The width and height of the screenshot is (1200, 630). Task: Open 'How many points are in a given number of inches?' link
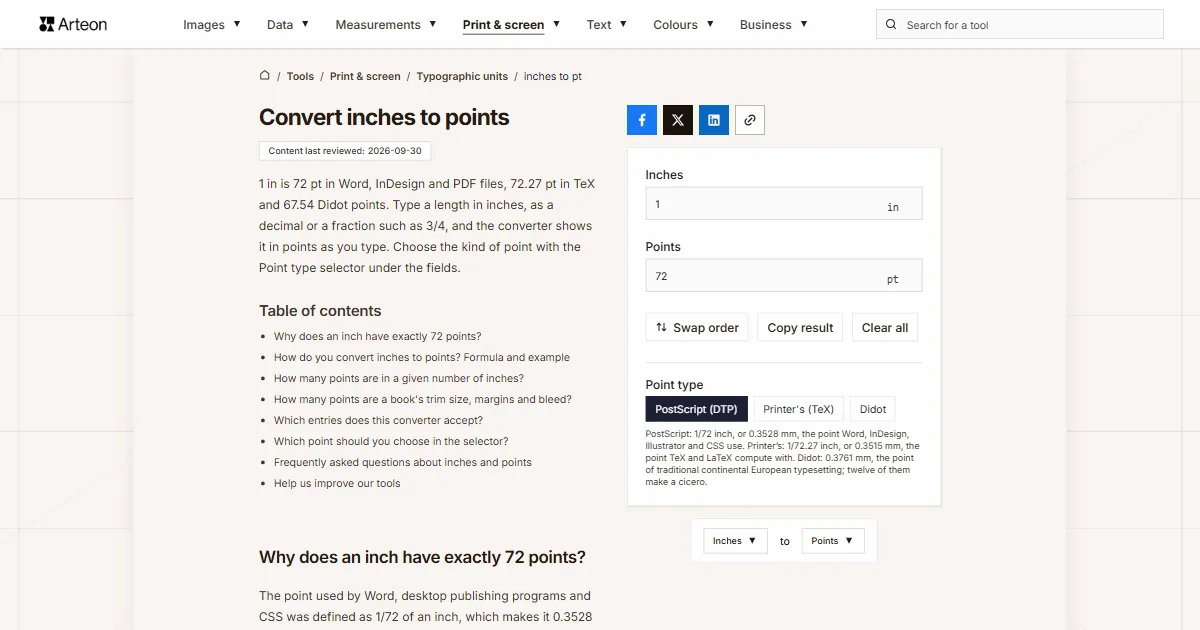click(x=399, y=378)
